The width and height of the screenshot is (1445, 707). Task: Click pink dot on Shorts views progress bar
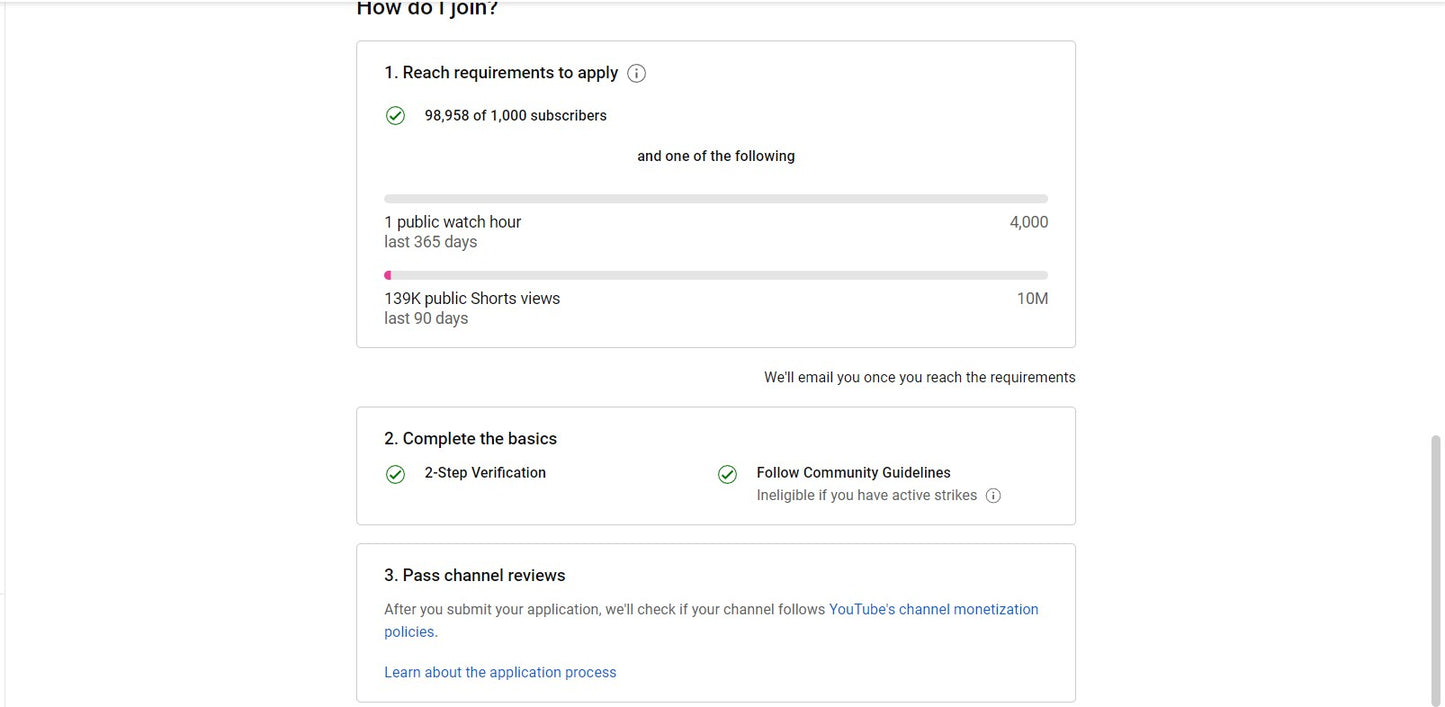388,275
